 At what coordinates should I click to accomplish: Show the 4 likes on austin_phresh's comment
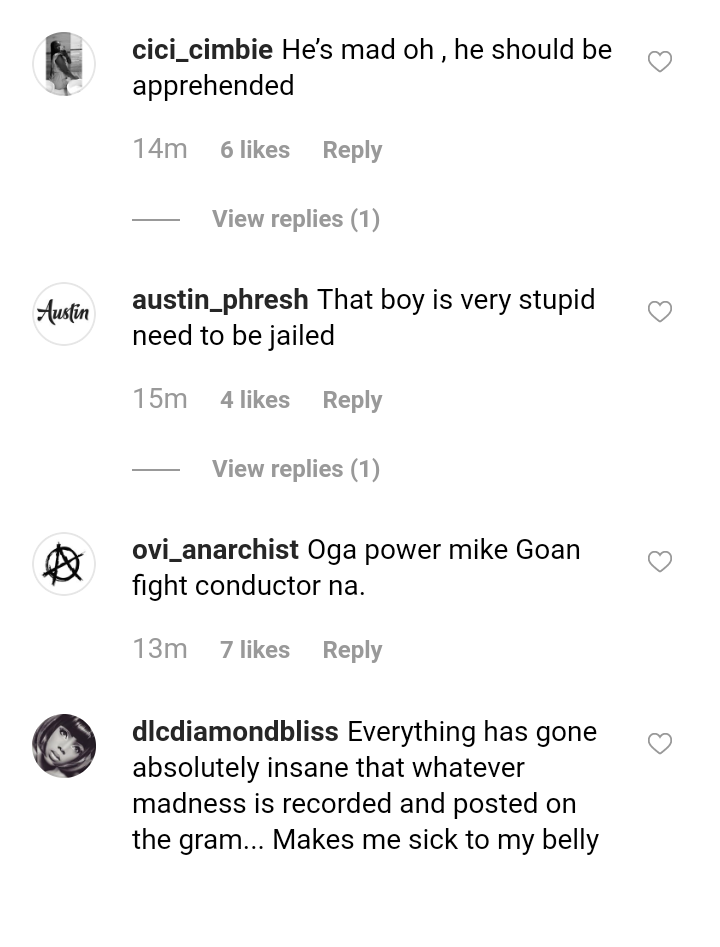pos(255,400)
